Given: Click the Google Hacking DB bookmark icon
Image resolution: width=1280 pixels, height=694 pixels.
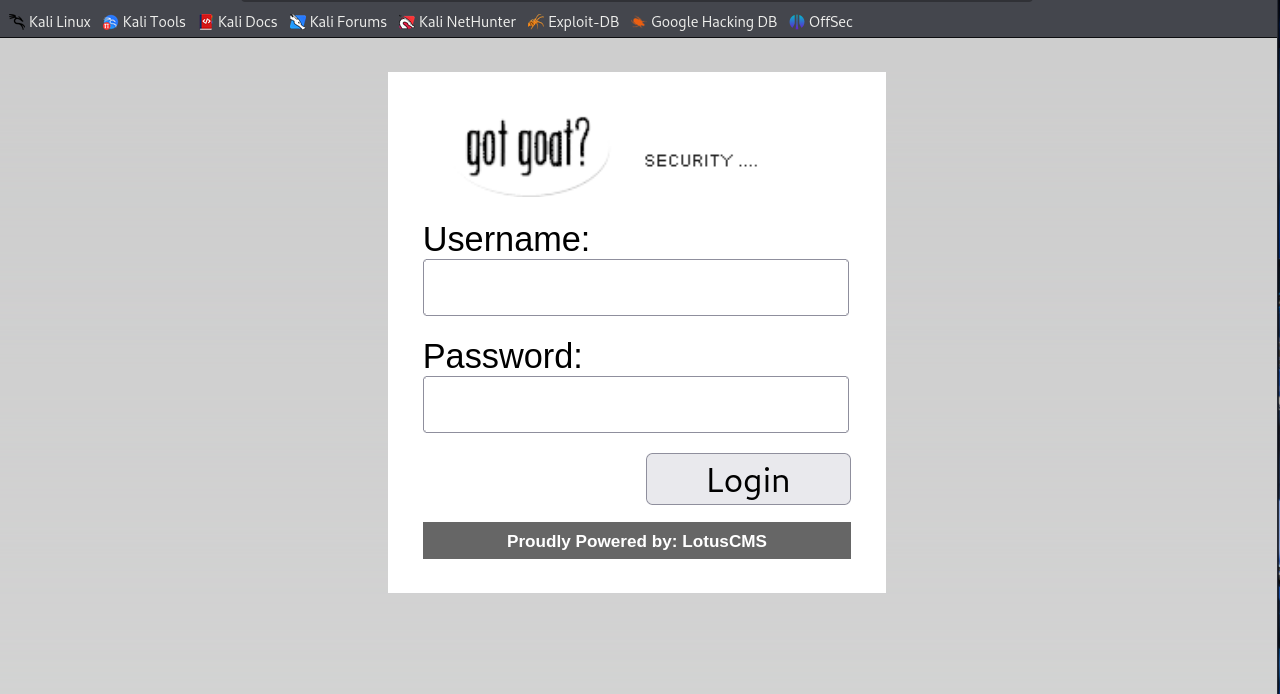Looking at the screenshot, I should 638,22.
